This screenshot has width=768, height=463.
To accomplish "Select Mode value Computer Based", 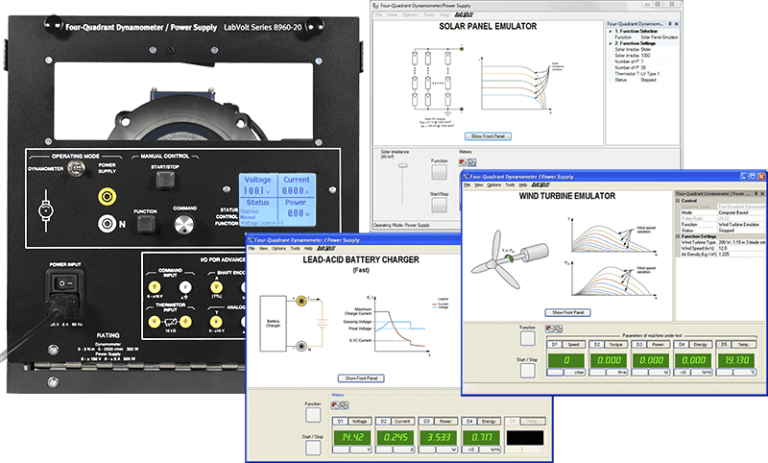I will tap(733, 213).
